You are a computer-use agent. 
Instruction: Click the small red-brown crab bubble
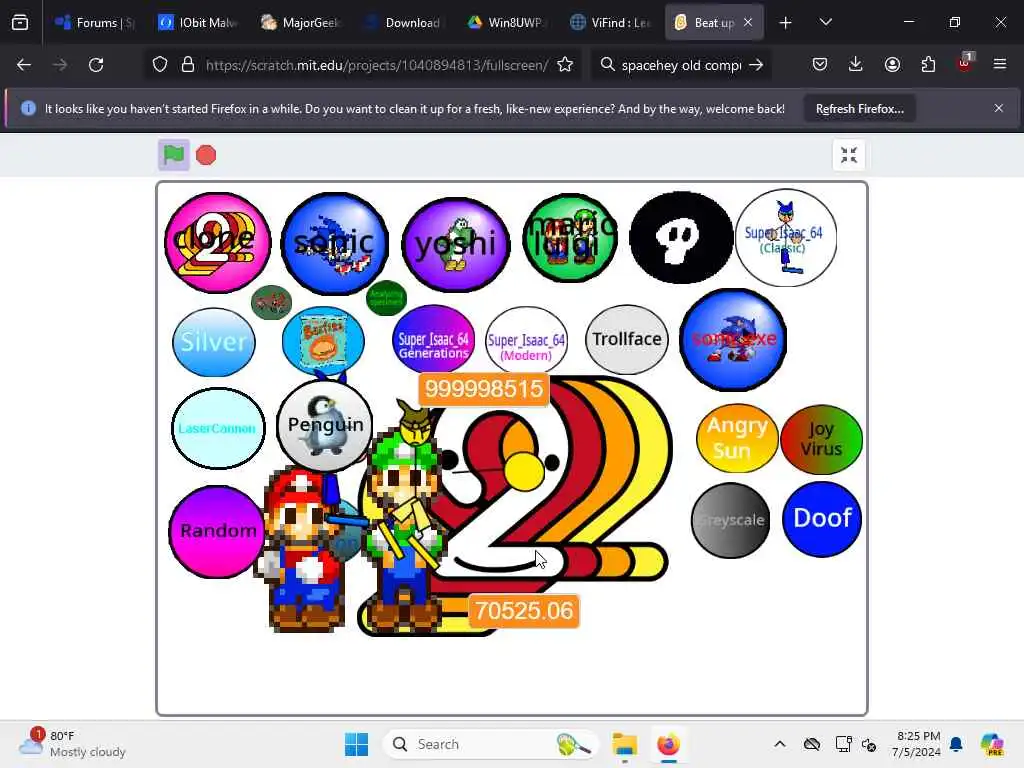[x=272, y=302]
